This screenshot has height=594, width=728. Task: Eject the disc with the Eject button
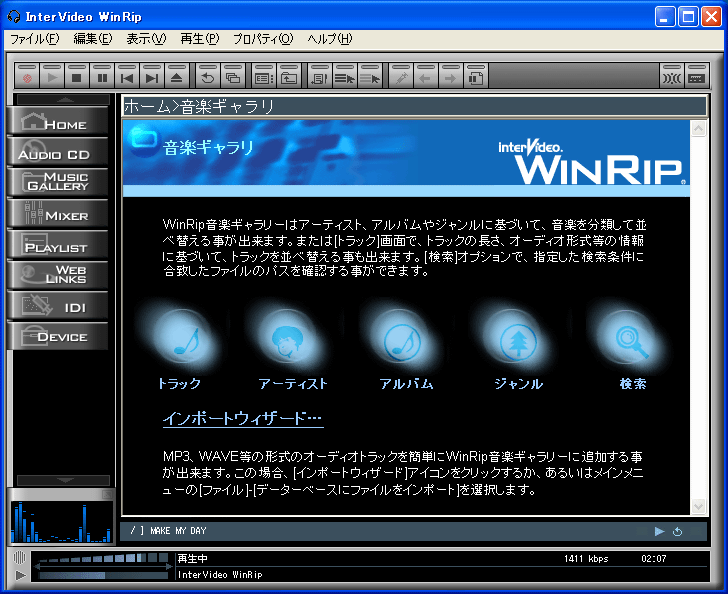(176, 76)
